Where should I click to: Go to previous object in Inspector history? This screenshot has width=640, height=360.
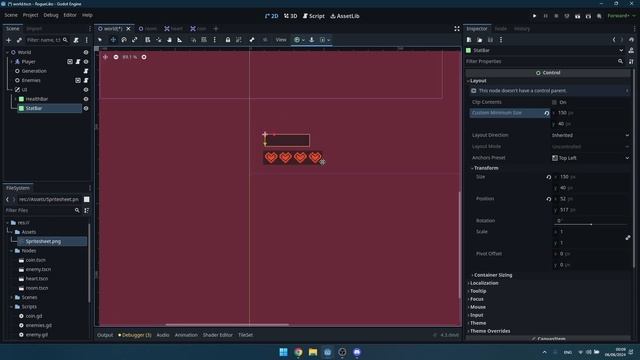613,40
